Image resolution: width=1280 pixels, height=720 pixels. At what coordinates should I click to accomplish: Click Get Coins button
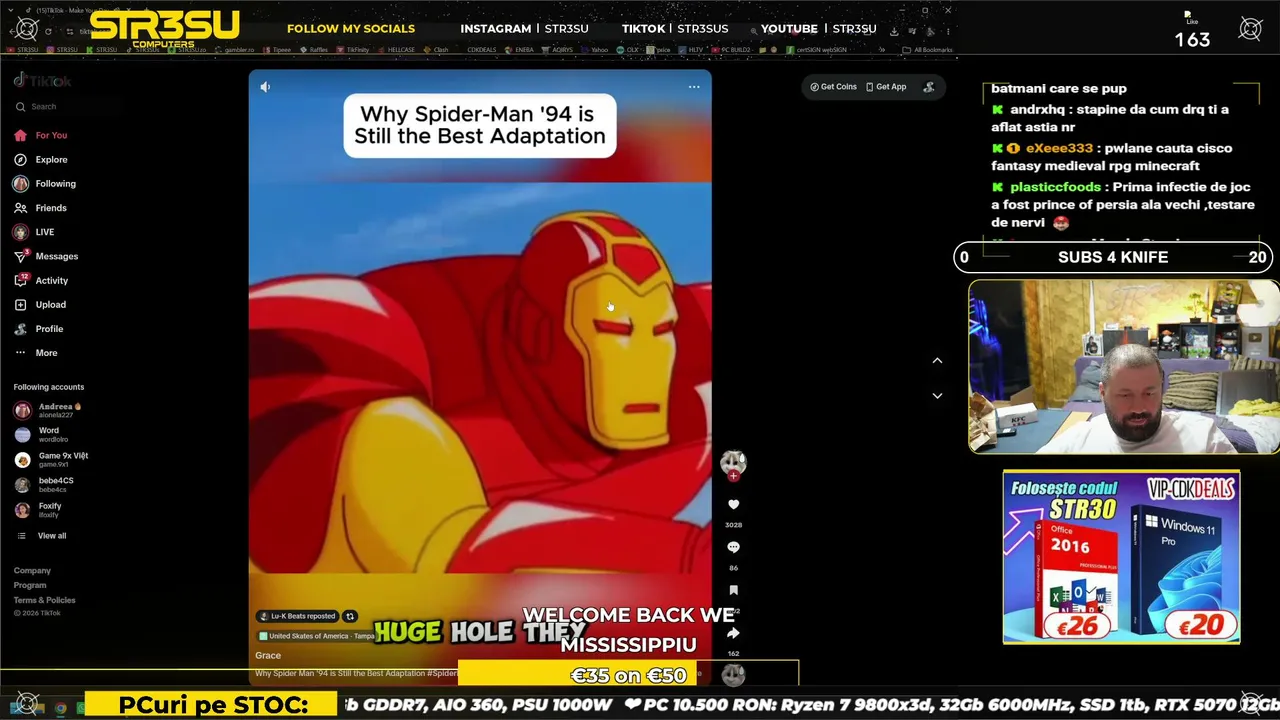[x=833, y=87]
